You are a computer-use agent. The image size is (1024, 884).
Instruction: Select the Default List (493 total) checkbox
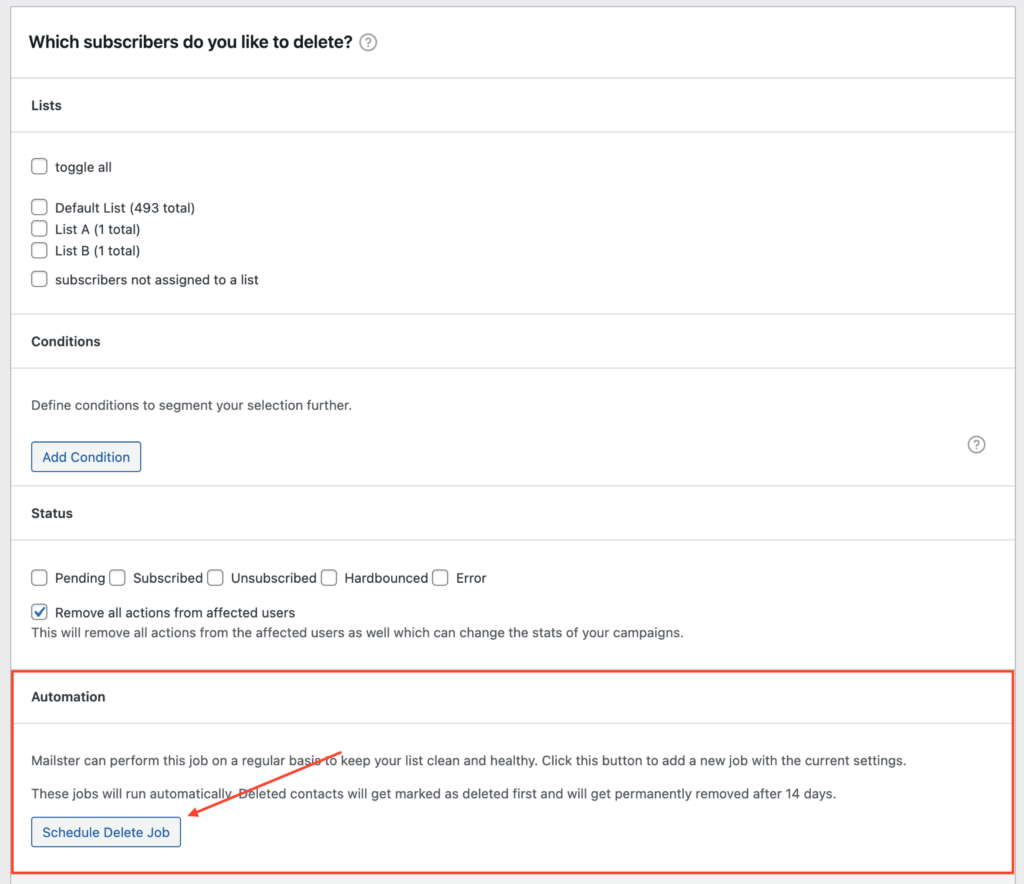[40, 208]
